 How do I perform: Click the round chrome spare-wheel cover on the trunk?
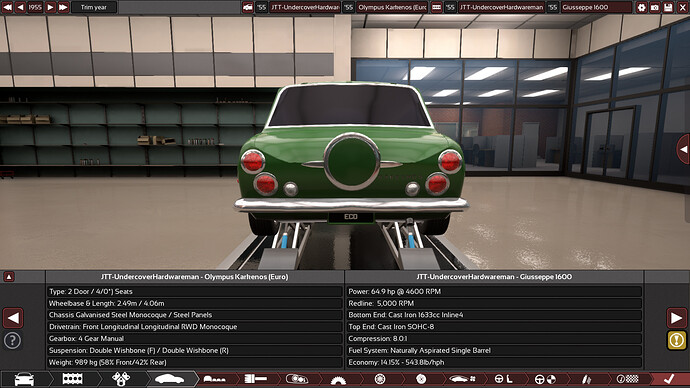pyautogui.click(x=352, y=161)
